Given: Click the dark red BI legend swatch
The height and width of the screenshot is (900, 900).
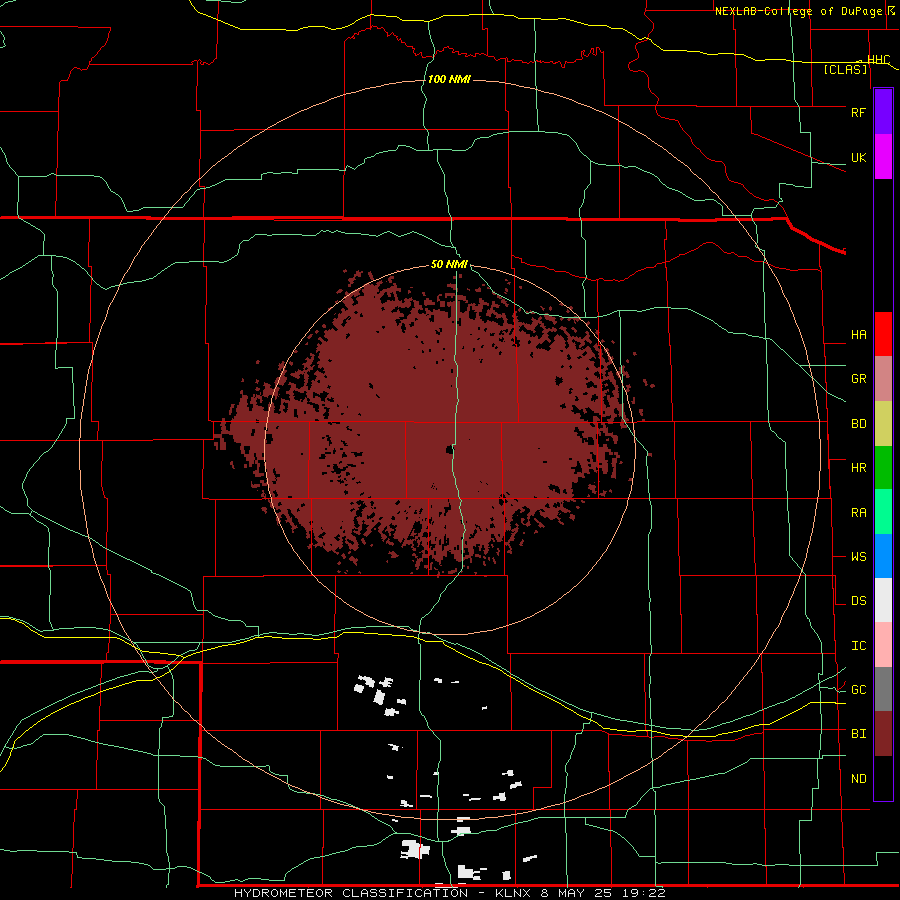Looking at the screenshot, I should [883, 734].
